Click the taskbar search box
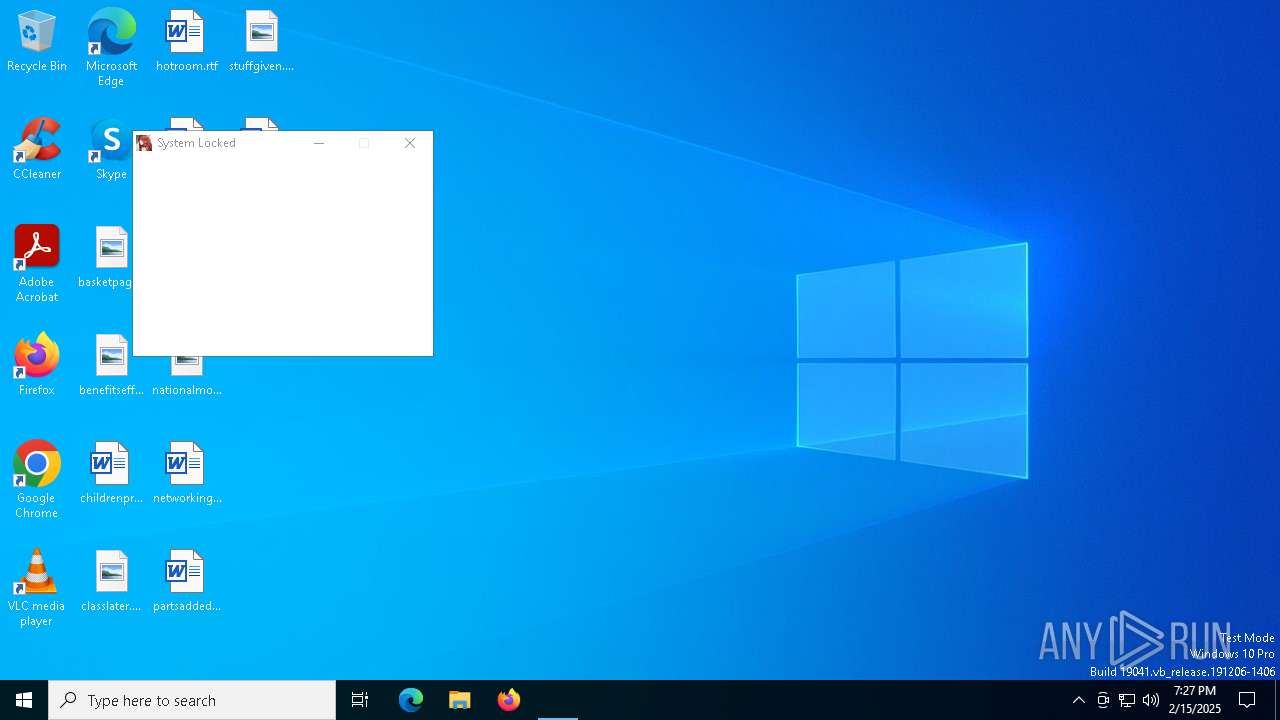This screenshot has width=1280, height=720. pyautogui.click(x=192, y=700)
